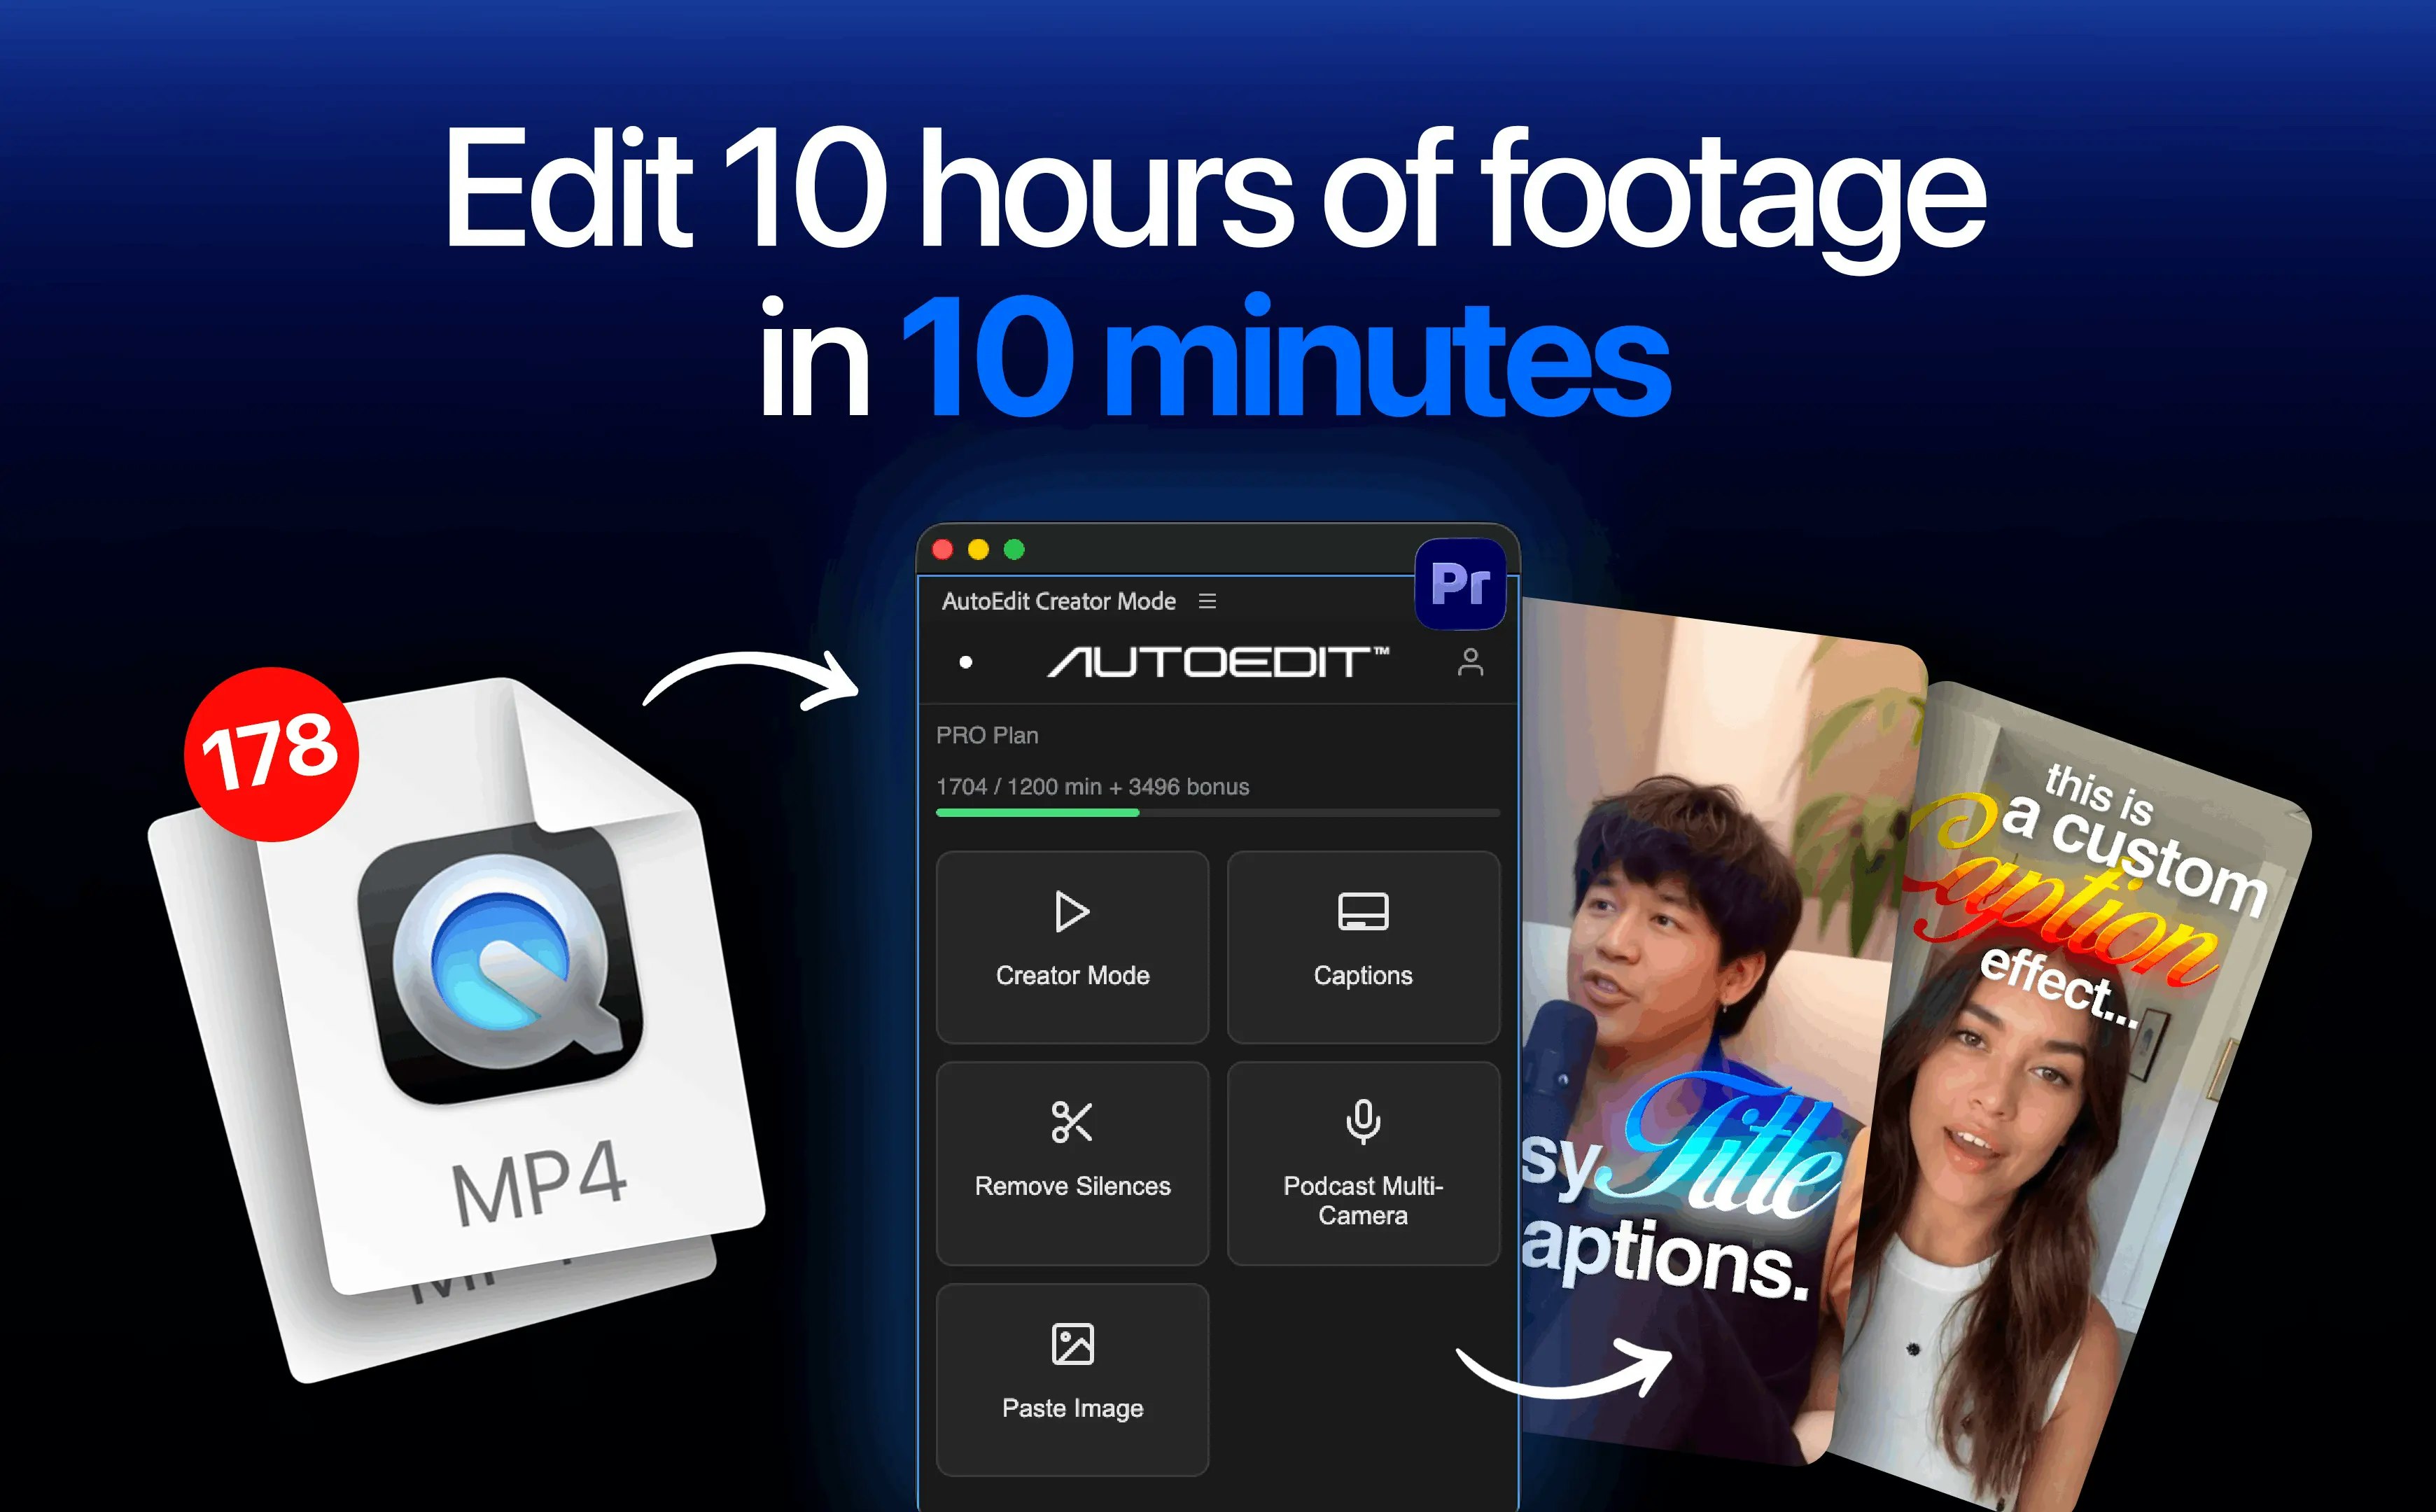Click the AUTOEDIT logo in the header
Viewport: 2436px width, 1512px height.
point(1217,662)
